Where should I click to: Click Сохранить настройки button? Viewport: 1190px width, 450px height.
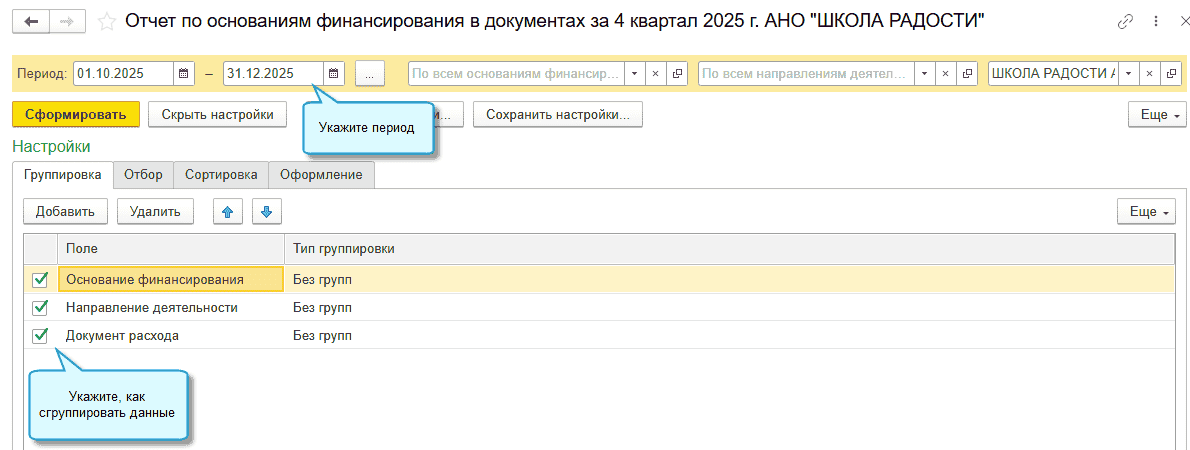[x=557, y=115]
